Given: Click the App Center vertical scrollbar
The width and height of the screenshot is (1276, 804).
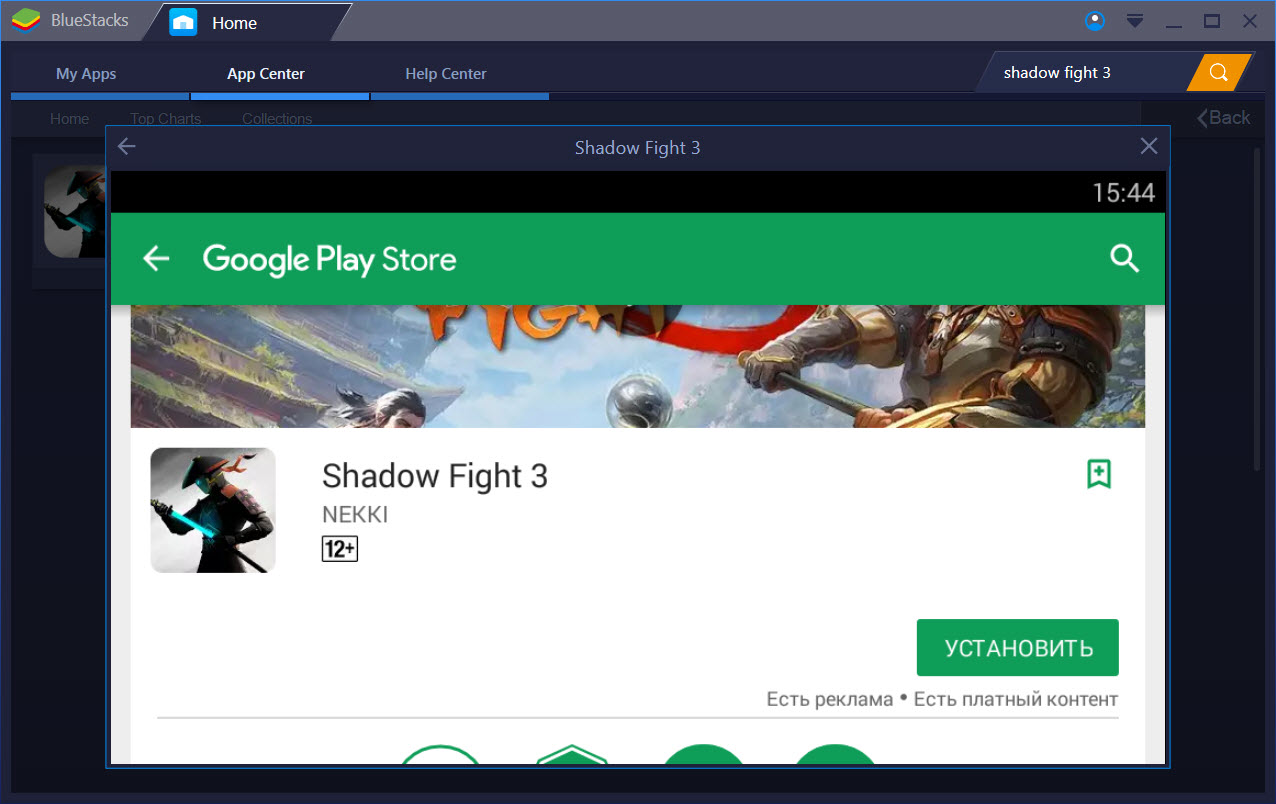Looking at the screenshot, I should click(x=1257, y=310).
